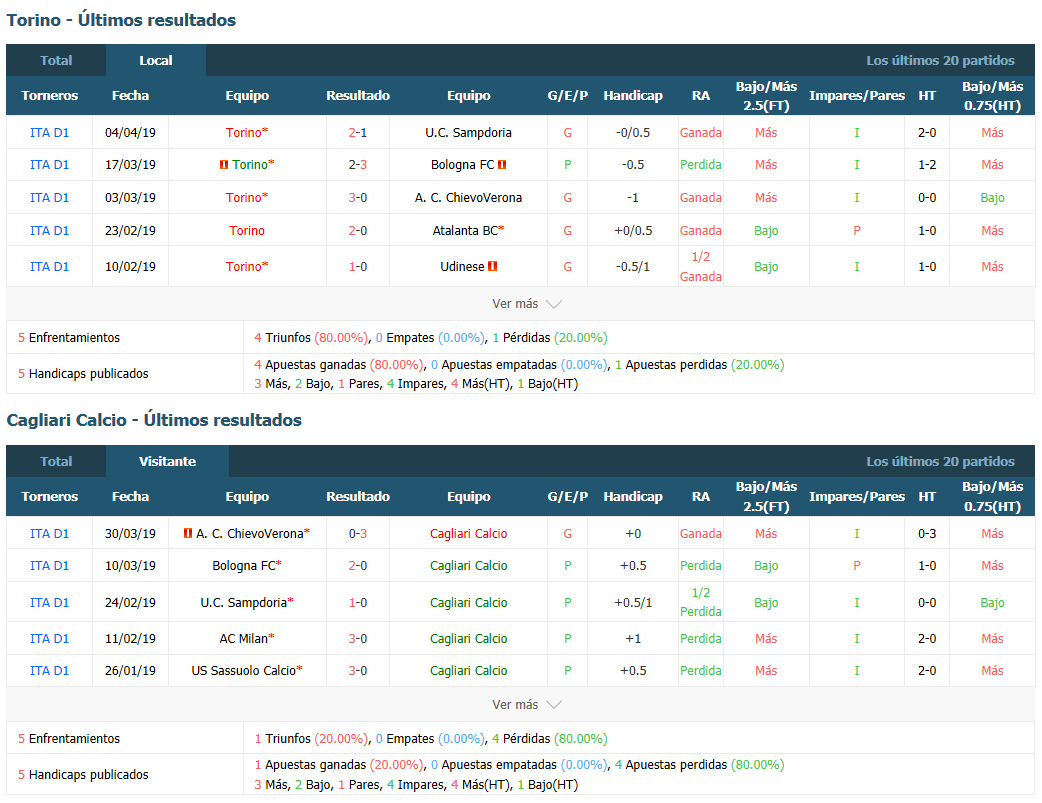Screen dimensions: 1042x803
Task: Click the 0-3 result in the Resultado column on 30/03/19
Action: tap(358, 534)
